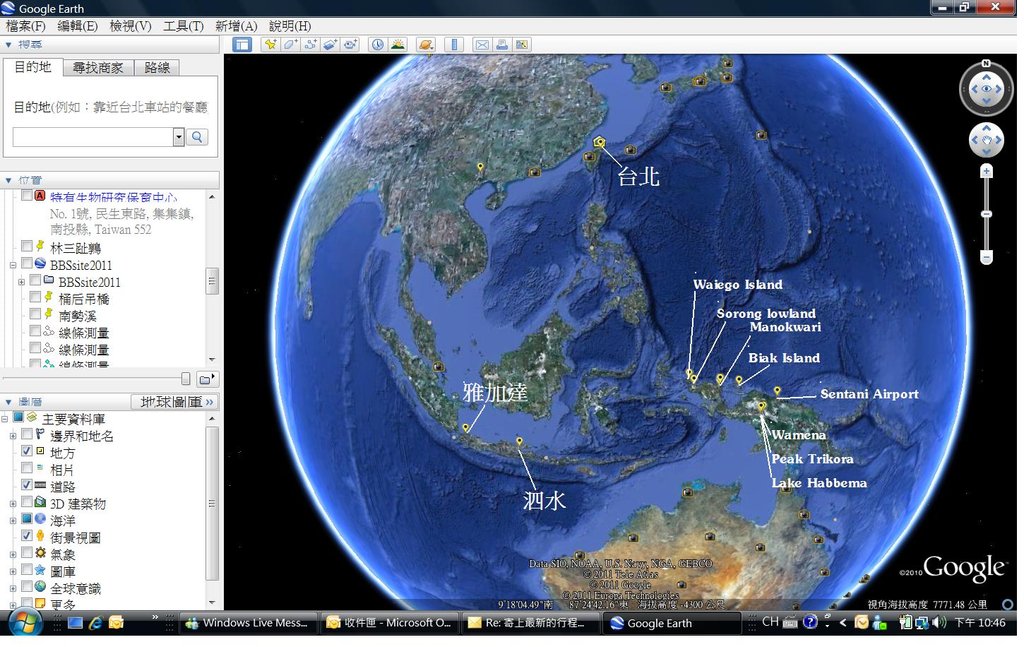Toggle the sidebar panel toolbar button

click(x=242, y=44)
